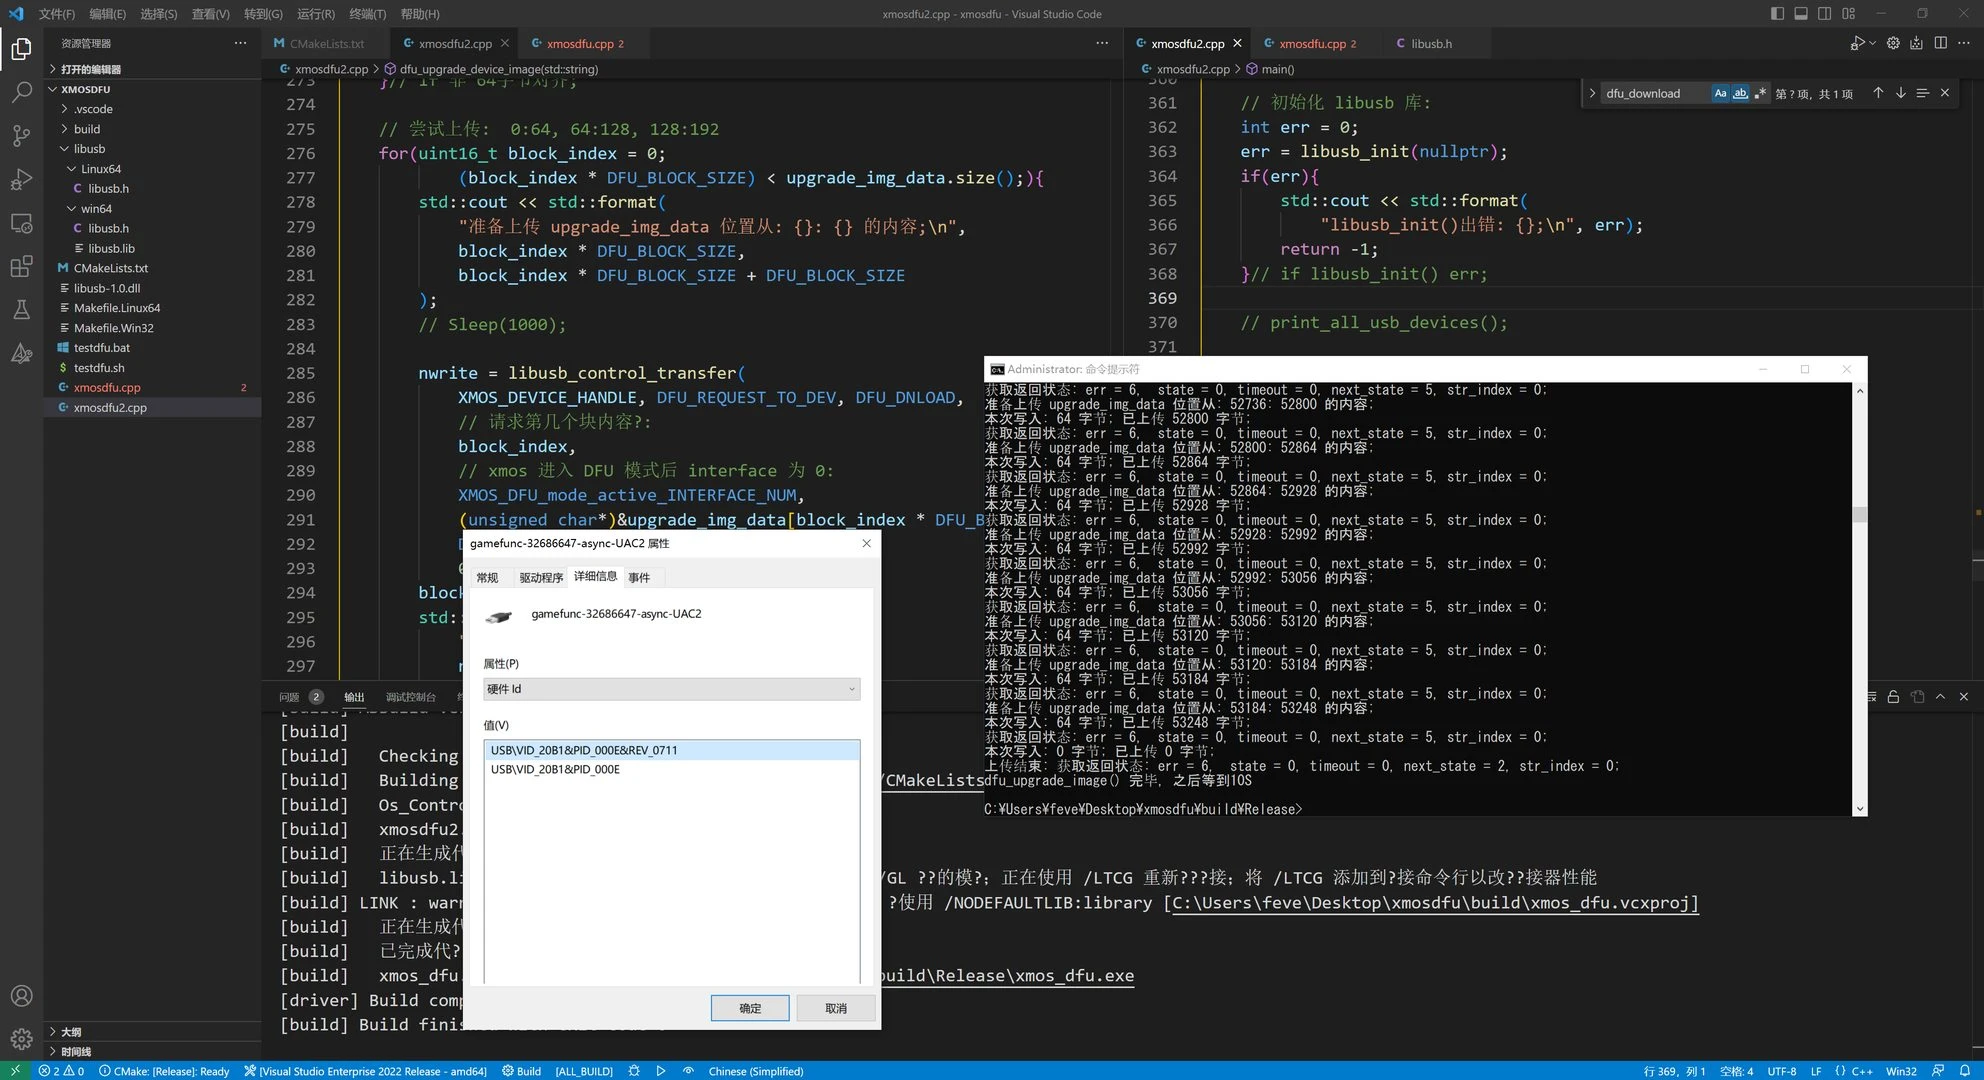Toggle output scroll lock
This screenshot has width=1984, height=1080.
pyautogui.click(x=1893, y=697)
